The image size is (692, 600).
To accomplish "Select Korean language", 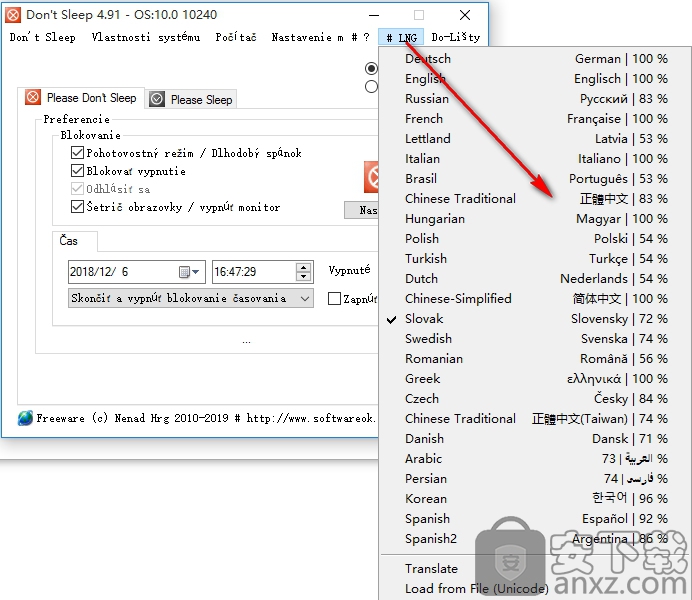I will (x=535, y=499).
